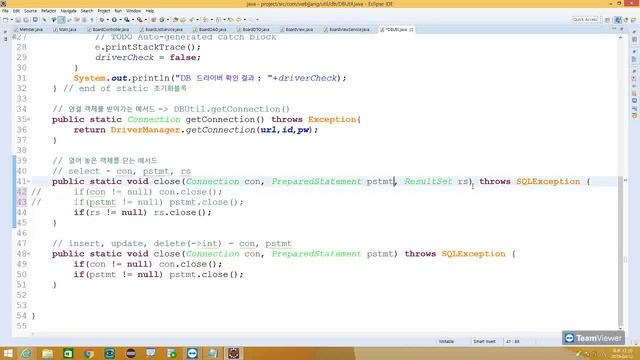Click the Quick Access search field
Image resolution: width=640 pixels, height=360 pixels.
(585, 20)
